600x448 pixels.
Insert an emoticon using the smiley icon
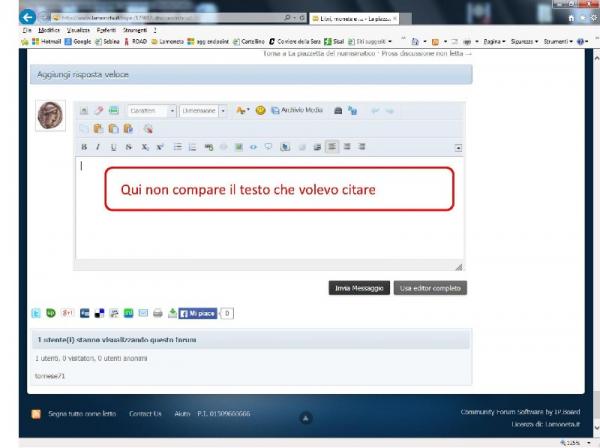260,110
